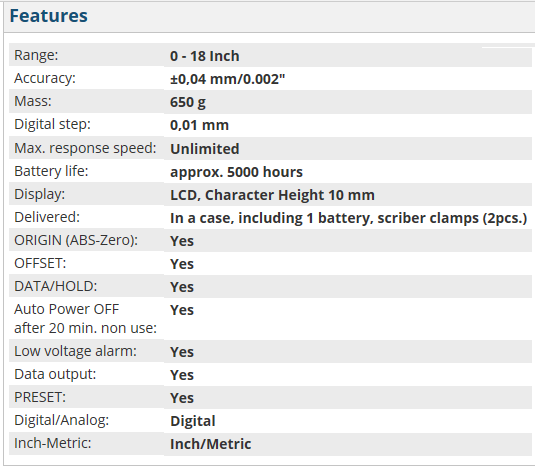The width and height of the screenshot is (535, 466).
Task: Select the Max. response speed label
Action: coord(85,148)
